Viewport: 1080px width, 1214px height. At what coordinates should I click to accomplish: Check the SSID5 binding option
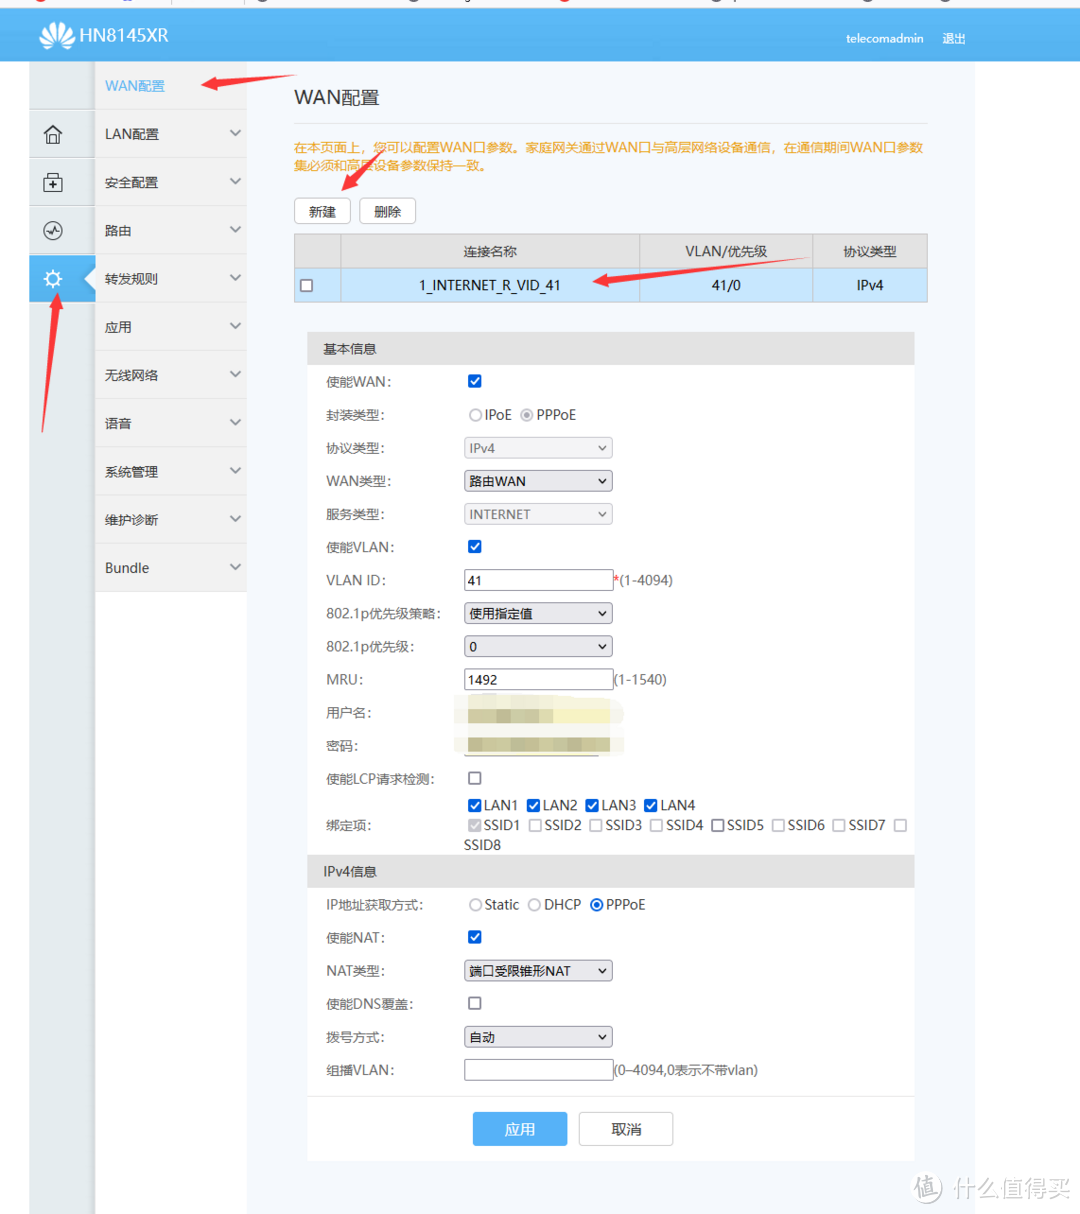(x=717, y=825)
